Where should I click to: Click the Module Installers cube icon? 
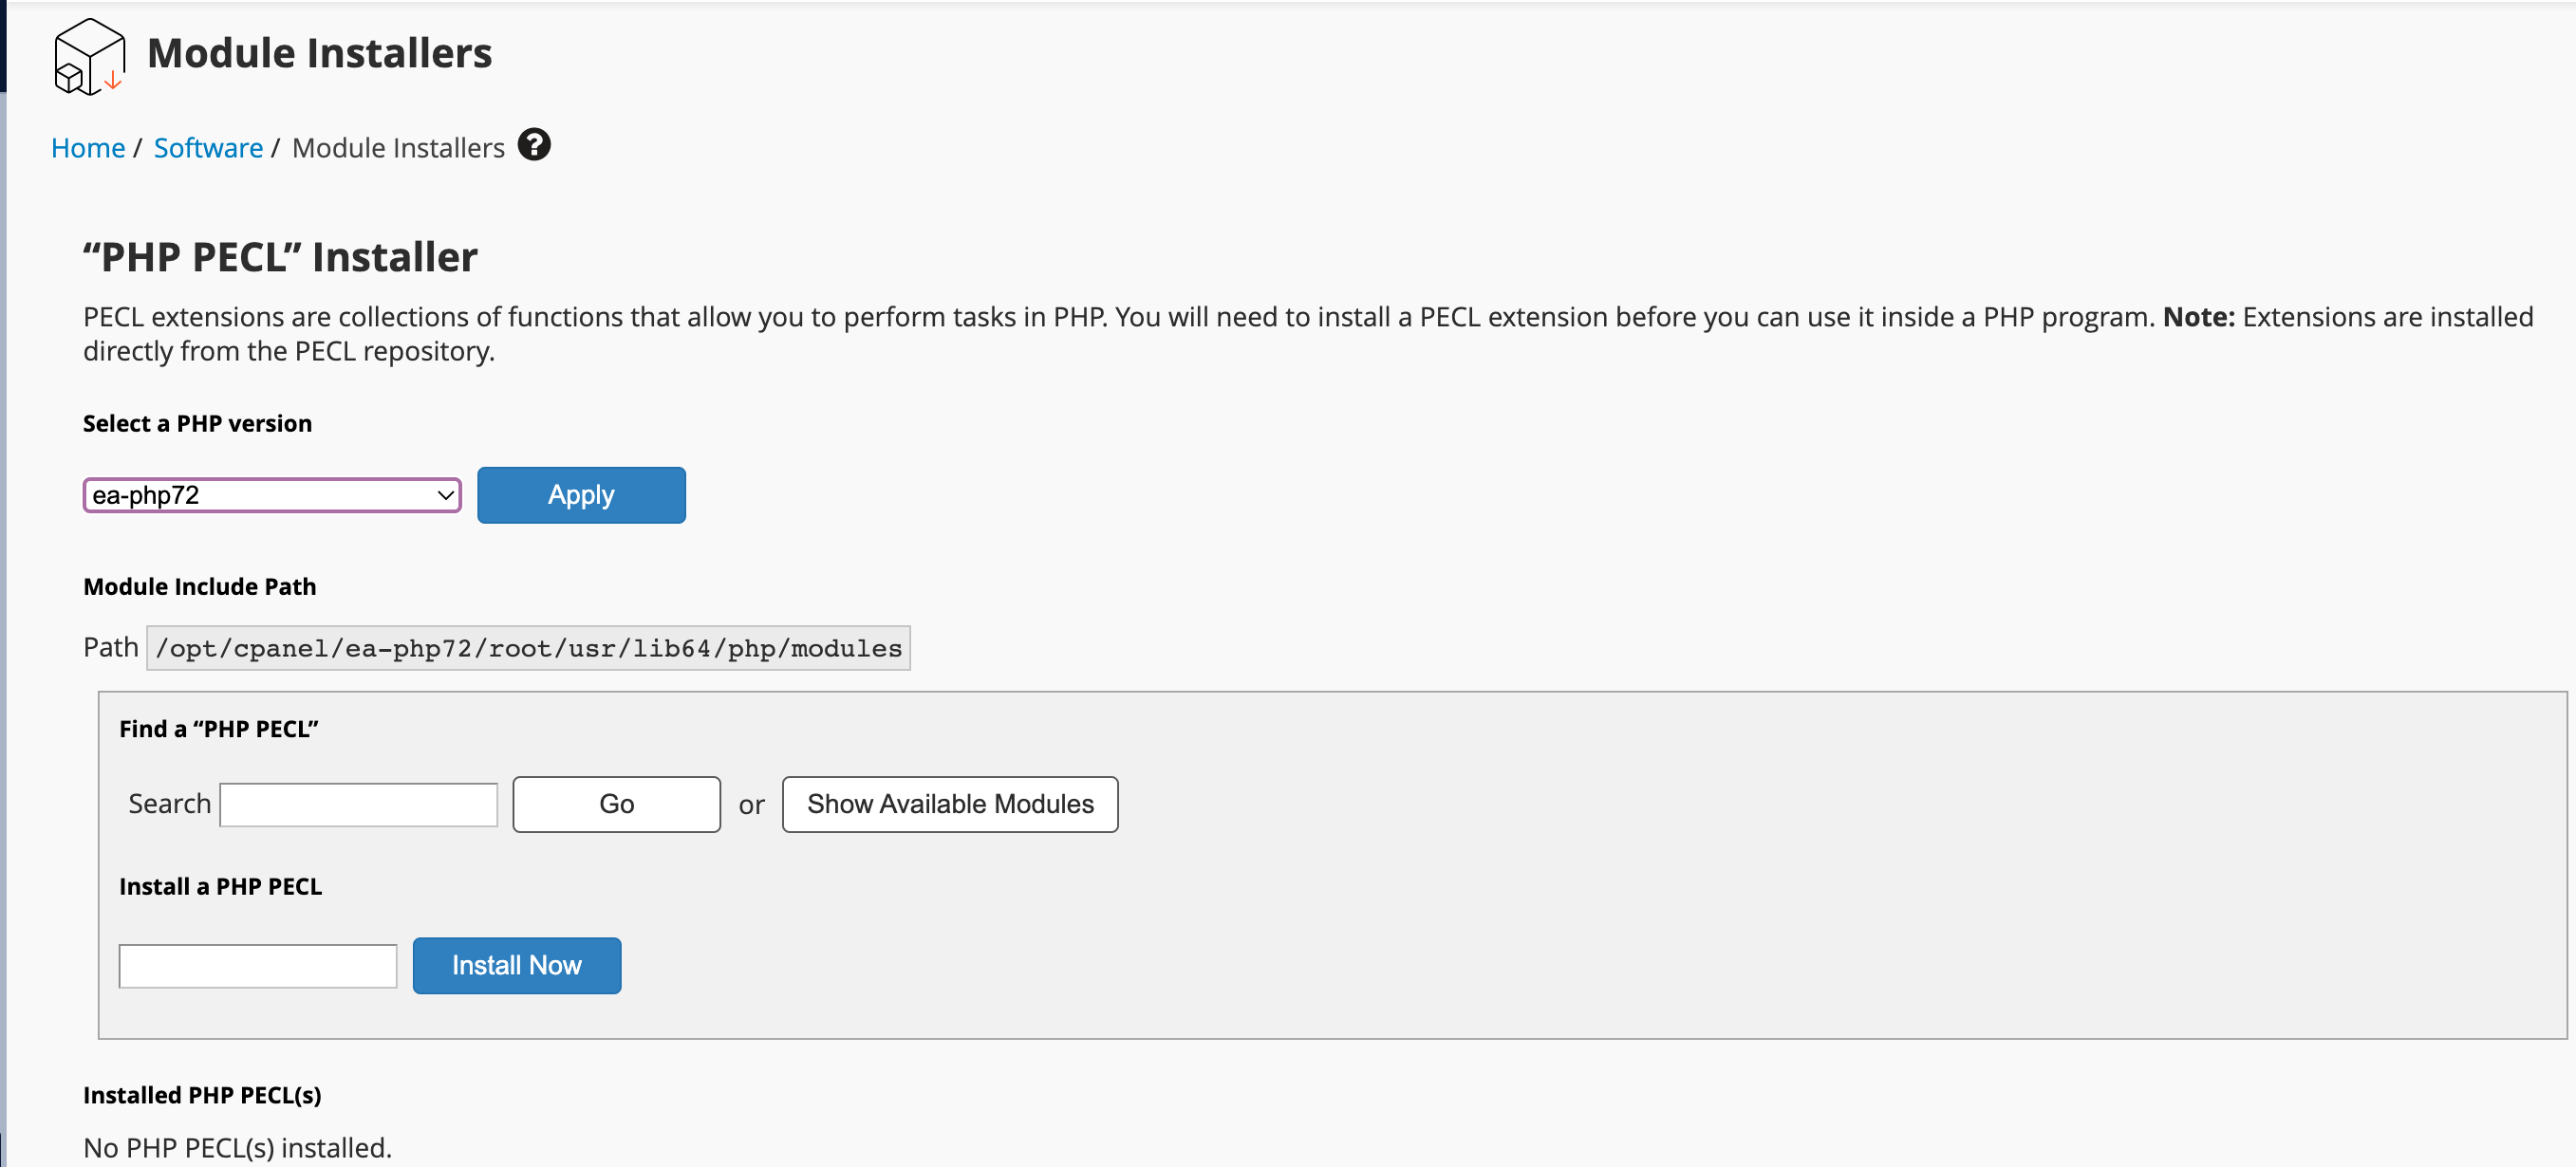point(89,56)
